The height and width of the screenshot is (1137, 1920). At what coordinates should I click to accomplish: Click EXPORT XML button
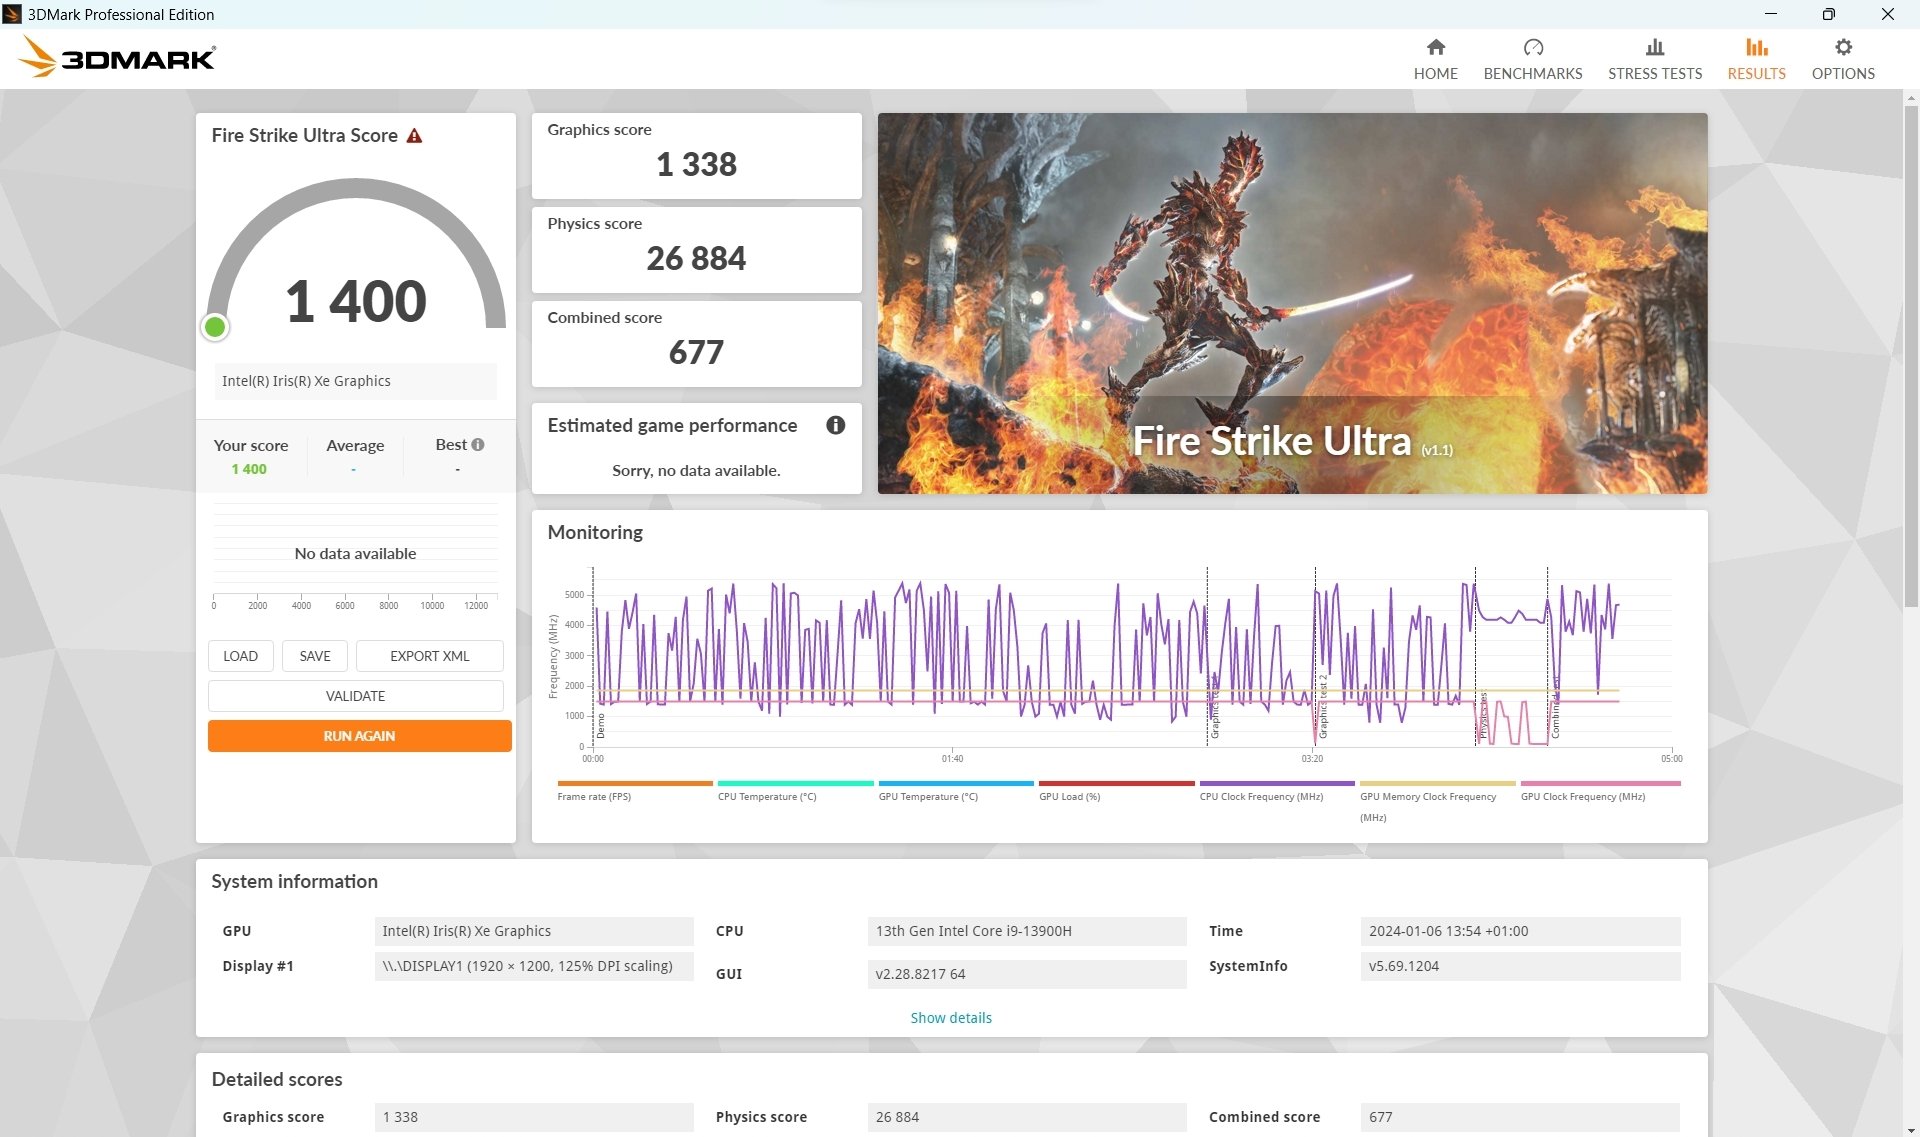tap(429, 656)
